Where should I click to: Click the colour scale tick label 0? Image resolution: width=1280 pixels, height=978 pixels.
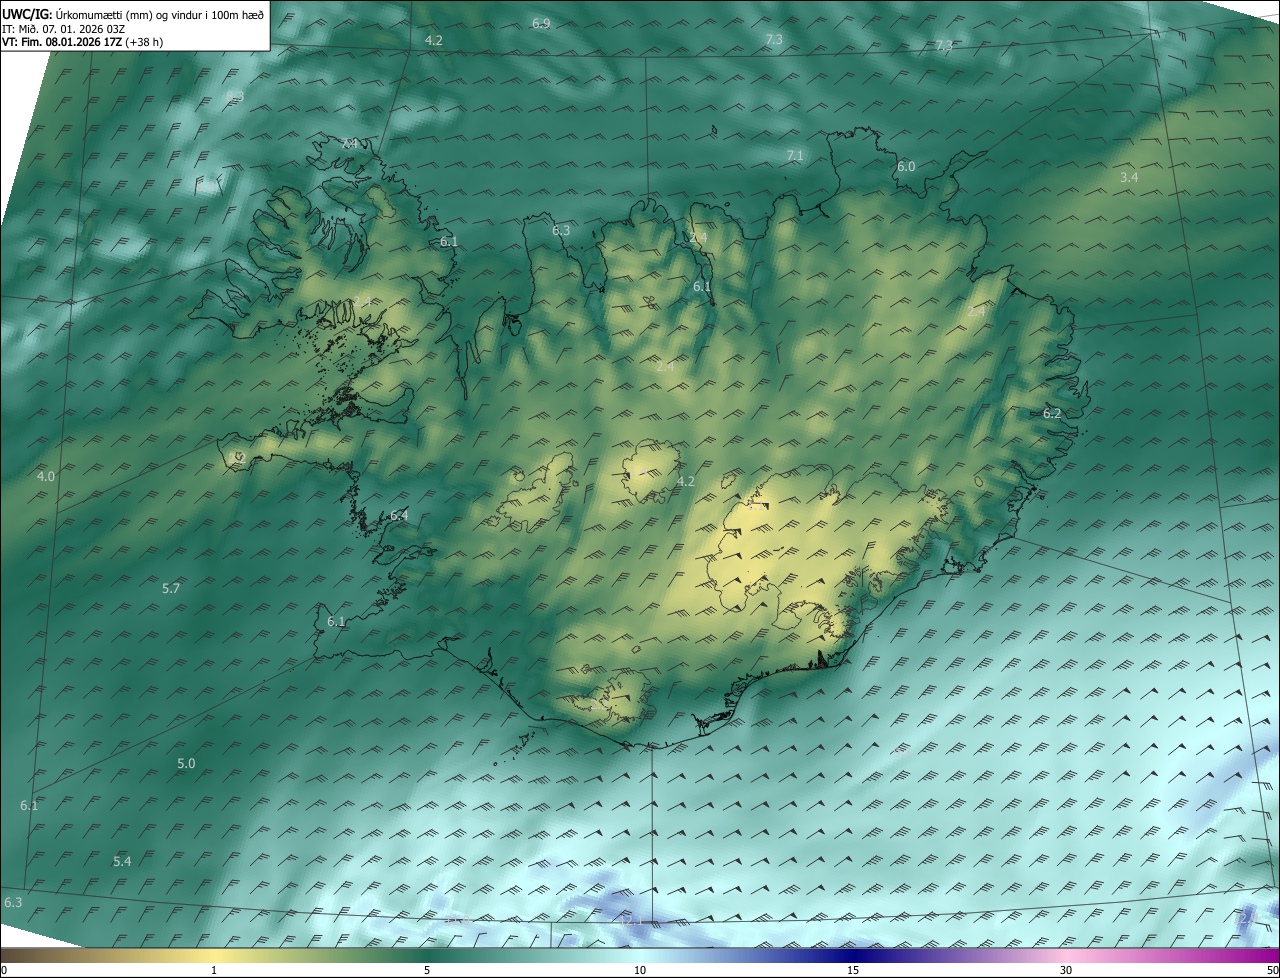pos(4,970)
